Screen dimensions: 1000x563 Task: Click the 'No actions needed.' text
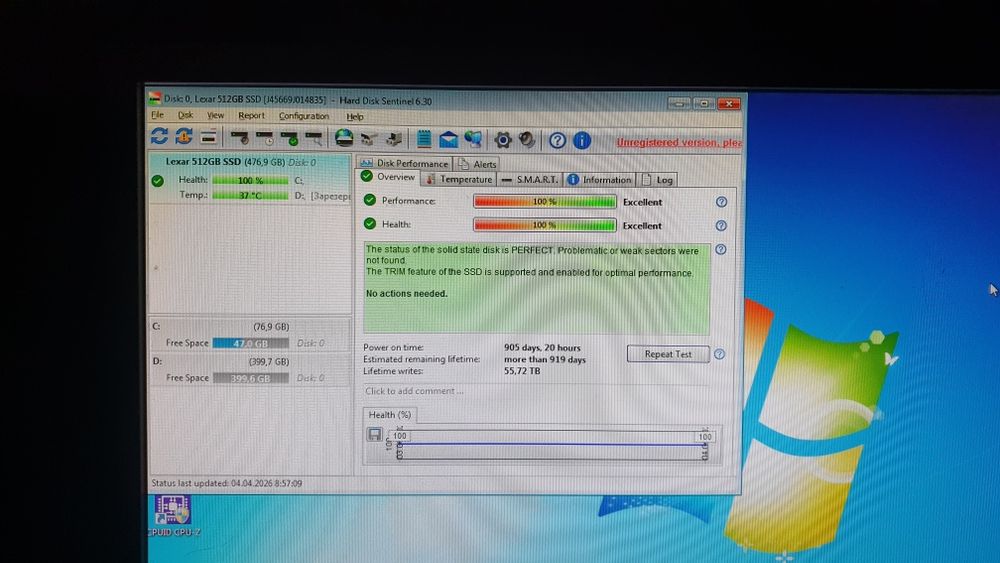[x=406, y=294]
